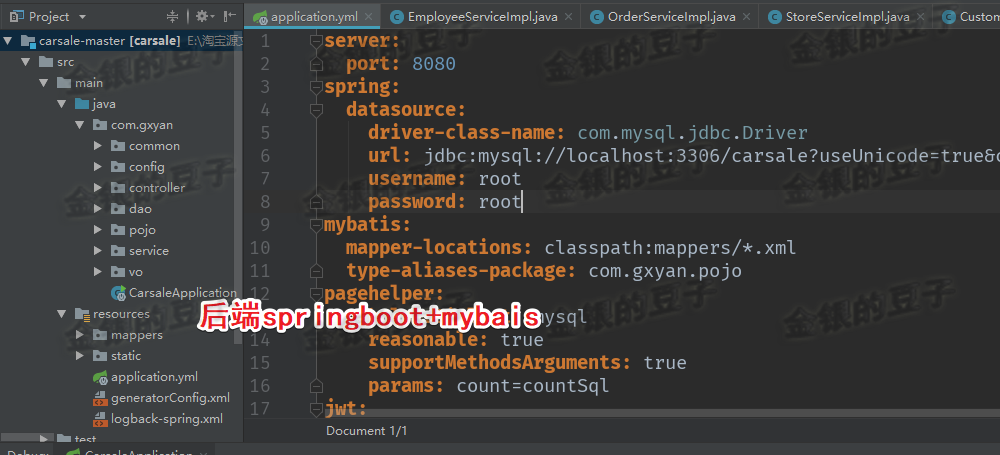Collapse the src folder arrow
Image resolution: width=1000 pixels, height=455 pixels.
26,62
